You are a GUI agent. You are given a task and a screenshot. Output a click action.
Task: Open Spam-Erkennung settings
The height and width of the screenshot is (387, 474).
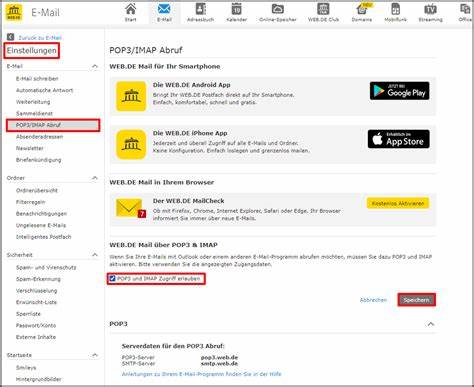[38, 279]
